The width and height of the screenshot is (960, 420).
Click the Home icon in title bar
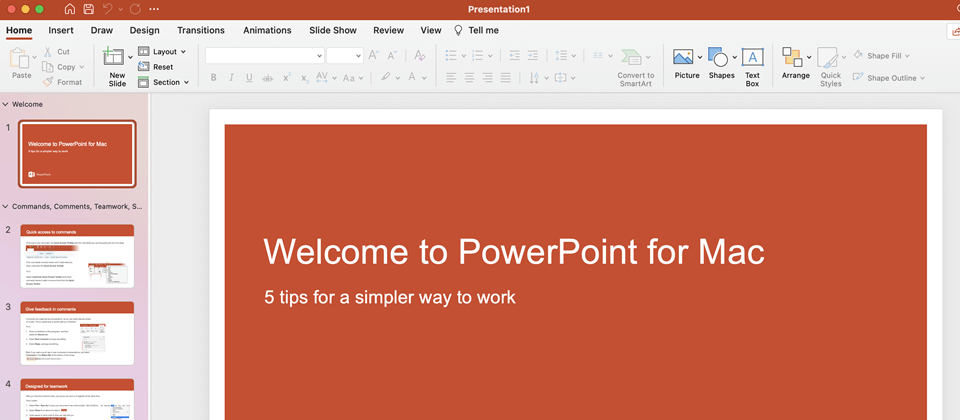[x=70, y=9]
